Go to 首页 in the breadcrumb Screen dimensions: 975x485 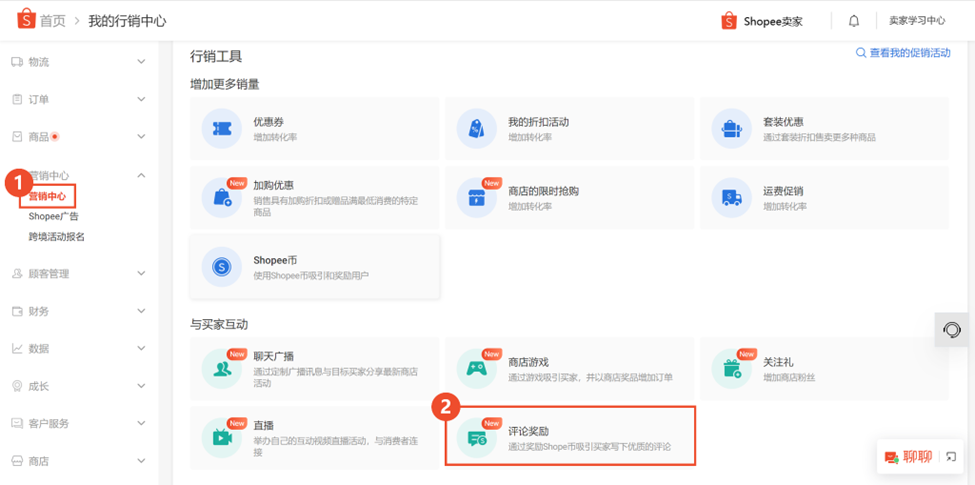coord(52,21)
